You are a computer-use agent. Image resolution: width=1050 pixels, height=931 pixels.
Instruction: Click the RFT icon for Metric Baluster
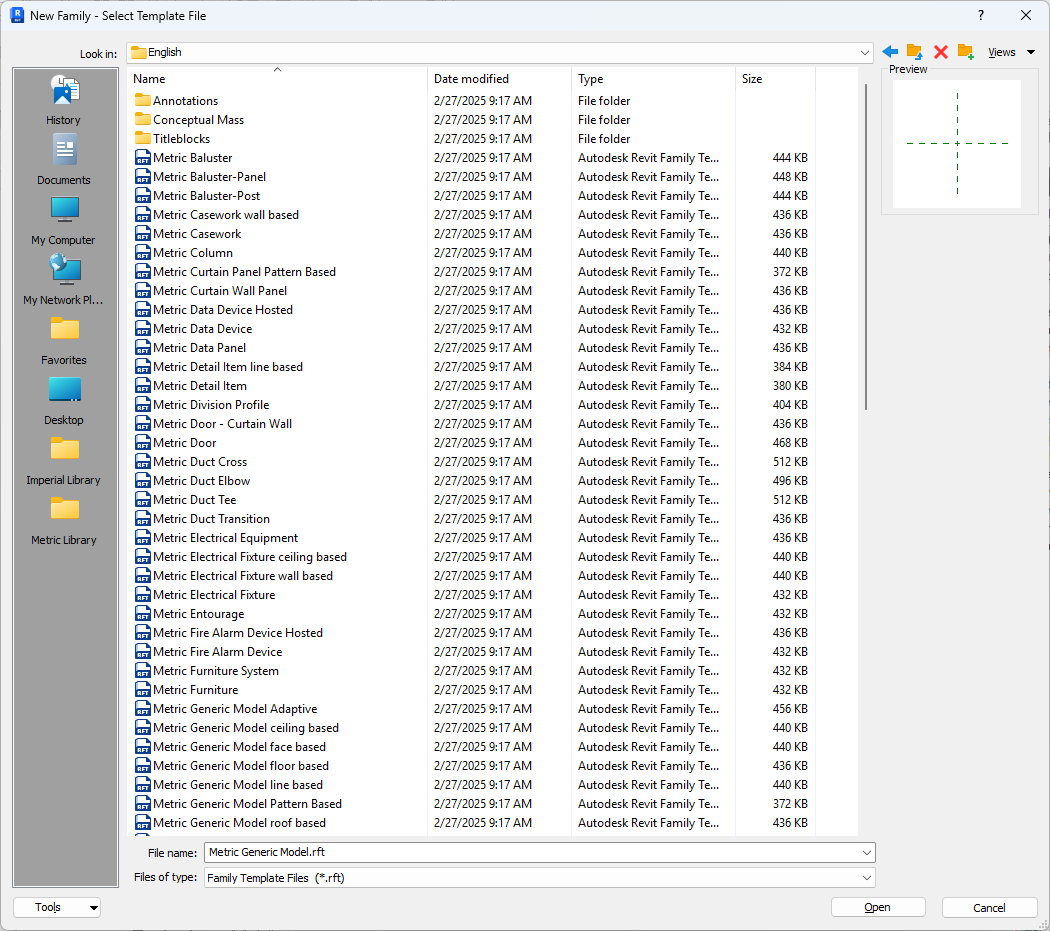pos(143,157)
